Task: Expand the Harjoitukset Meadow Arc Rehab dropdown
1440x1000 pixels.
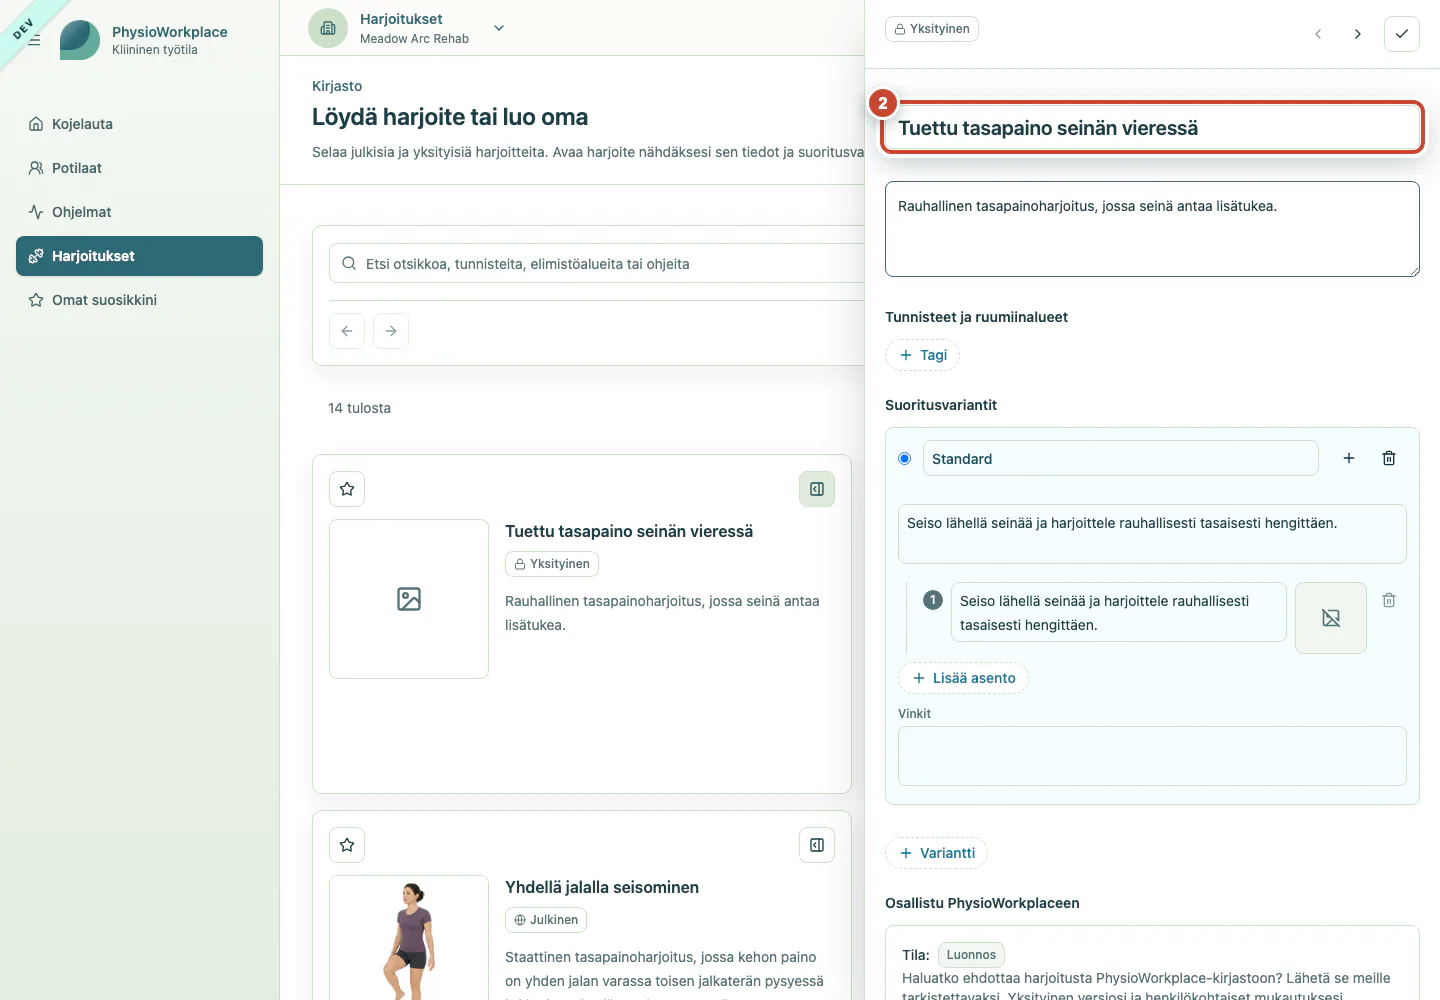Action: 499,28
